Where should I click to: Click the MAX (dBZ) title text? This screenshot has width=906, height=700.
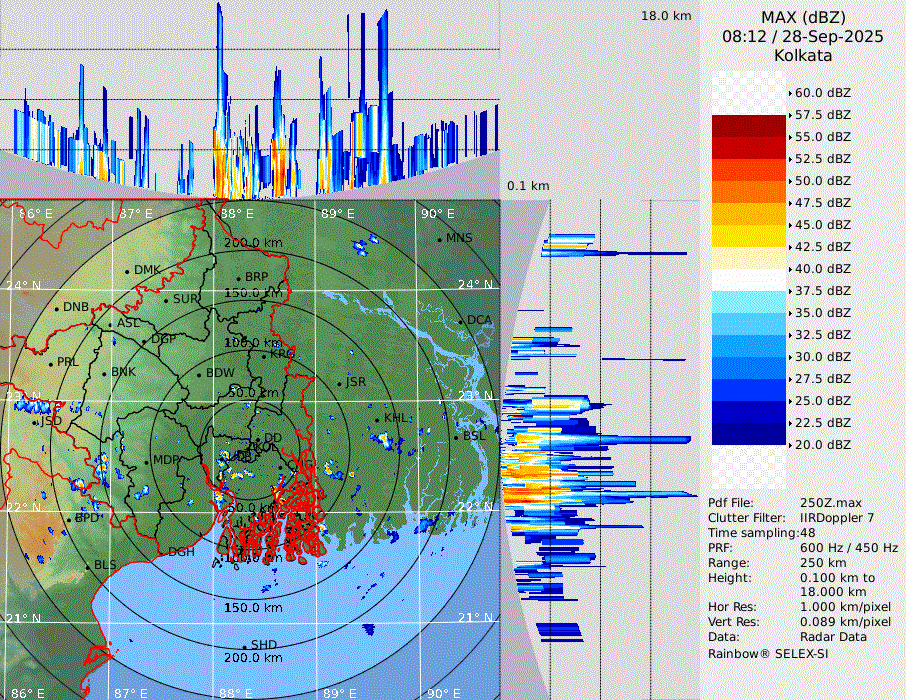click(x=803, y=17)
